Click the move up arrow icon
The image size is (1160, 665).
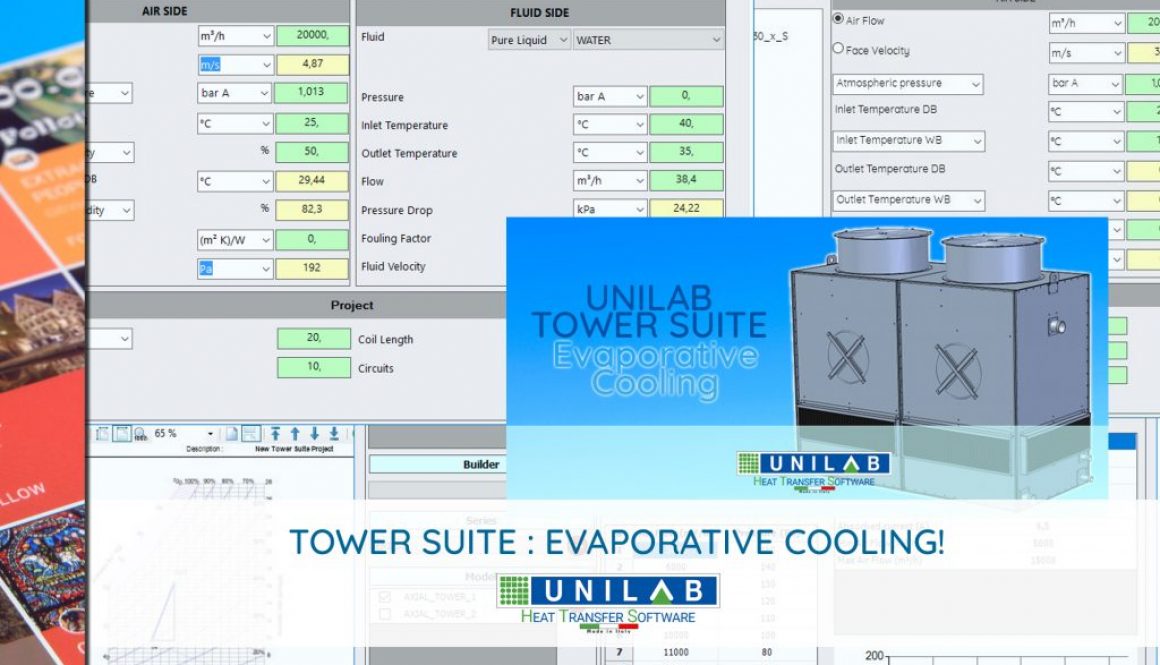point(295,432)
